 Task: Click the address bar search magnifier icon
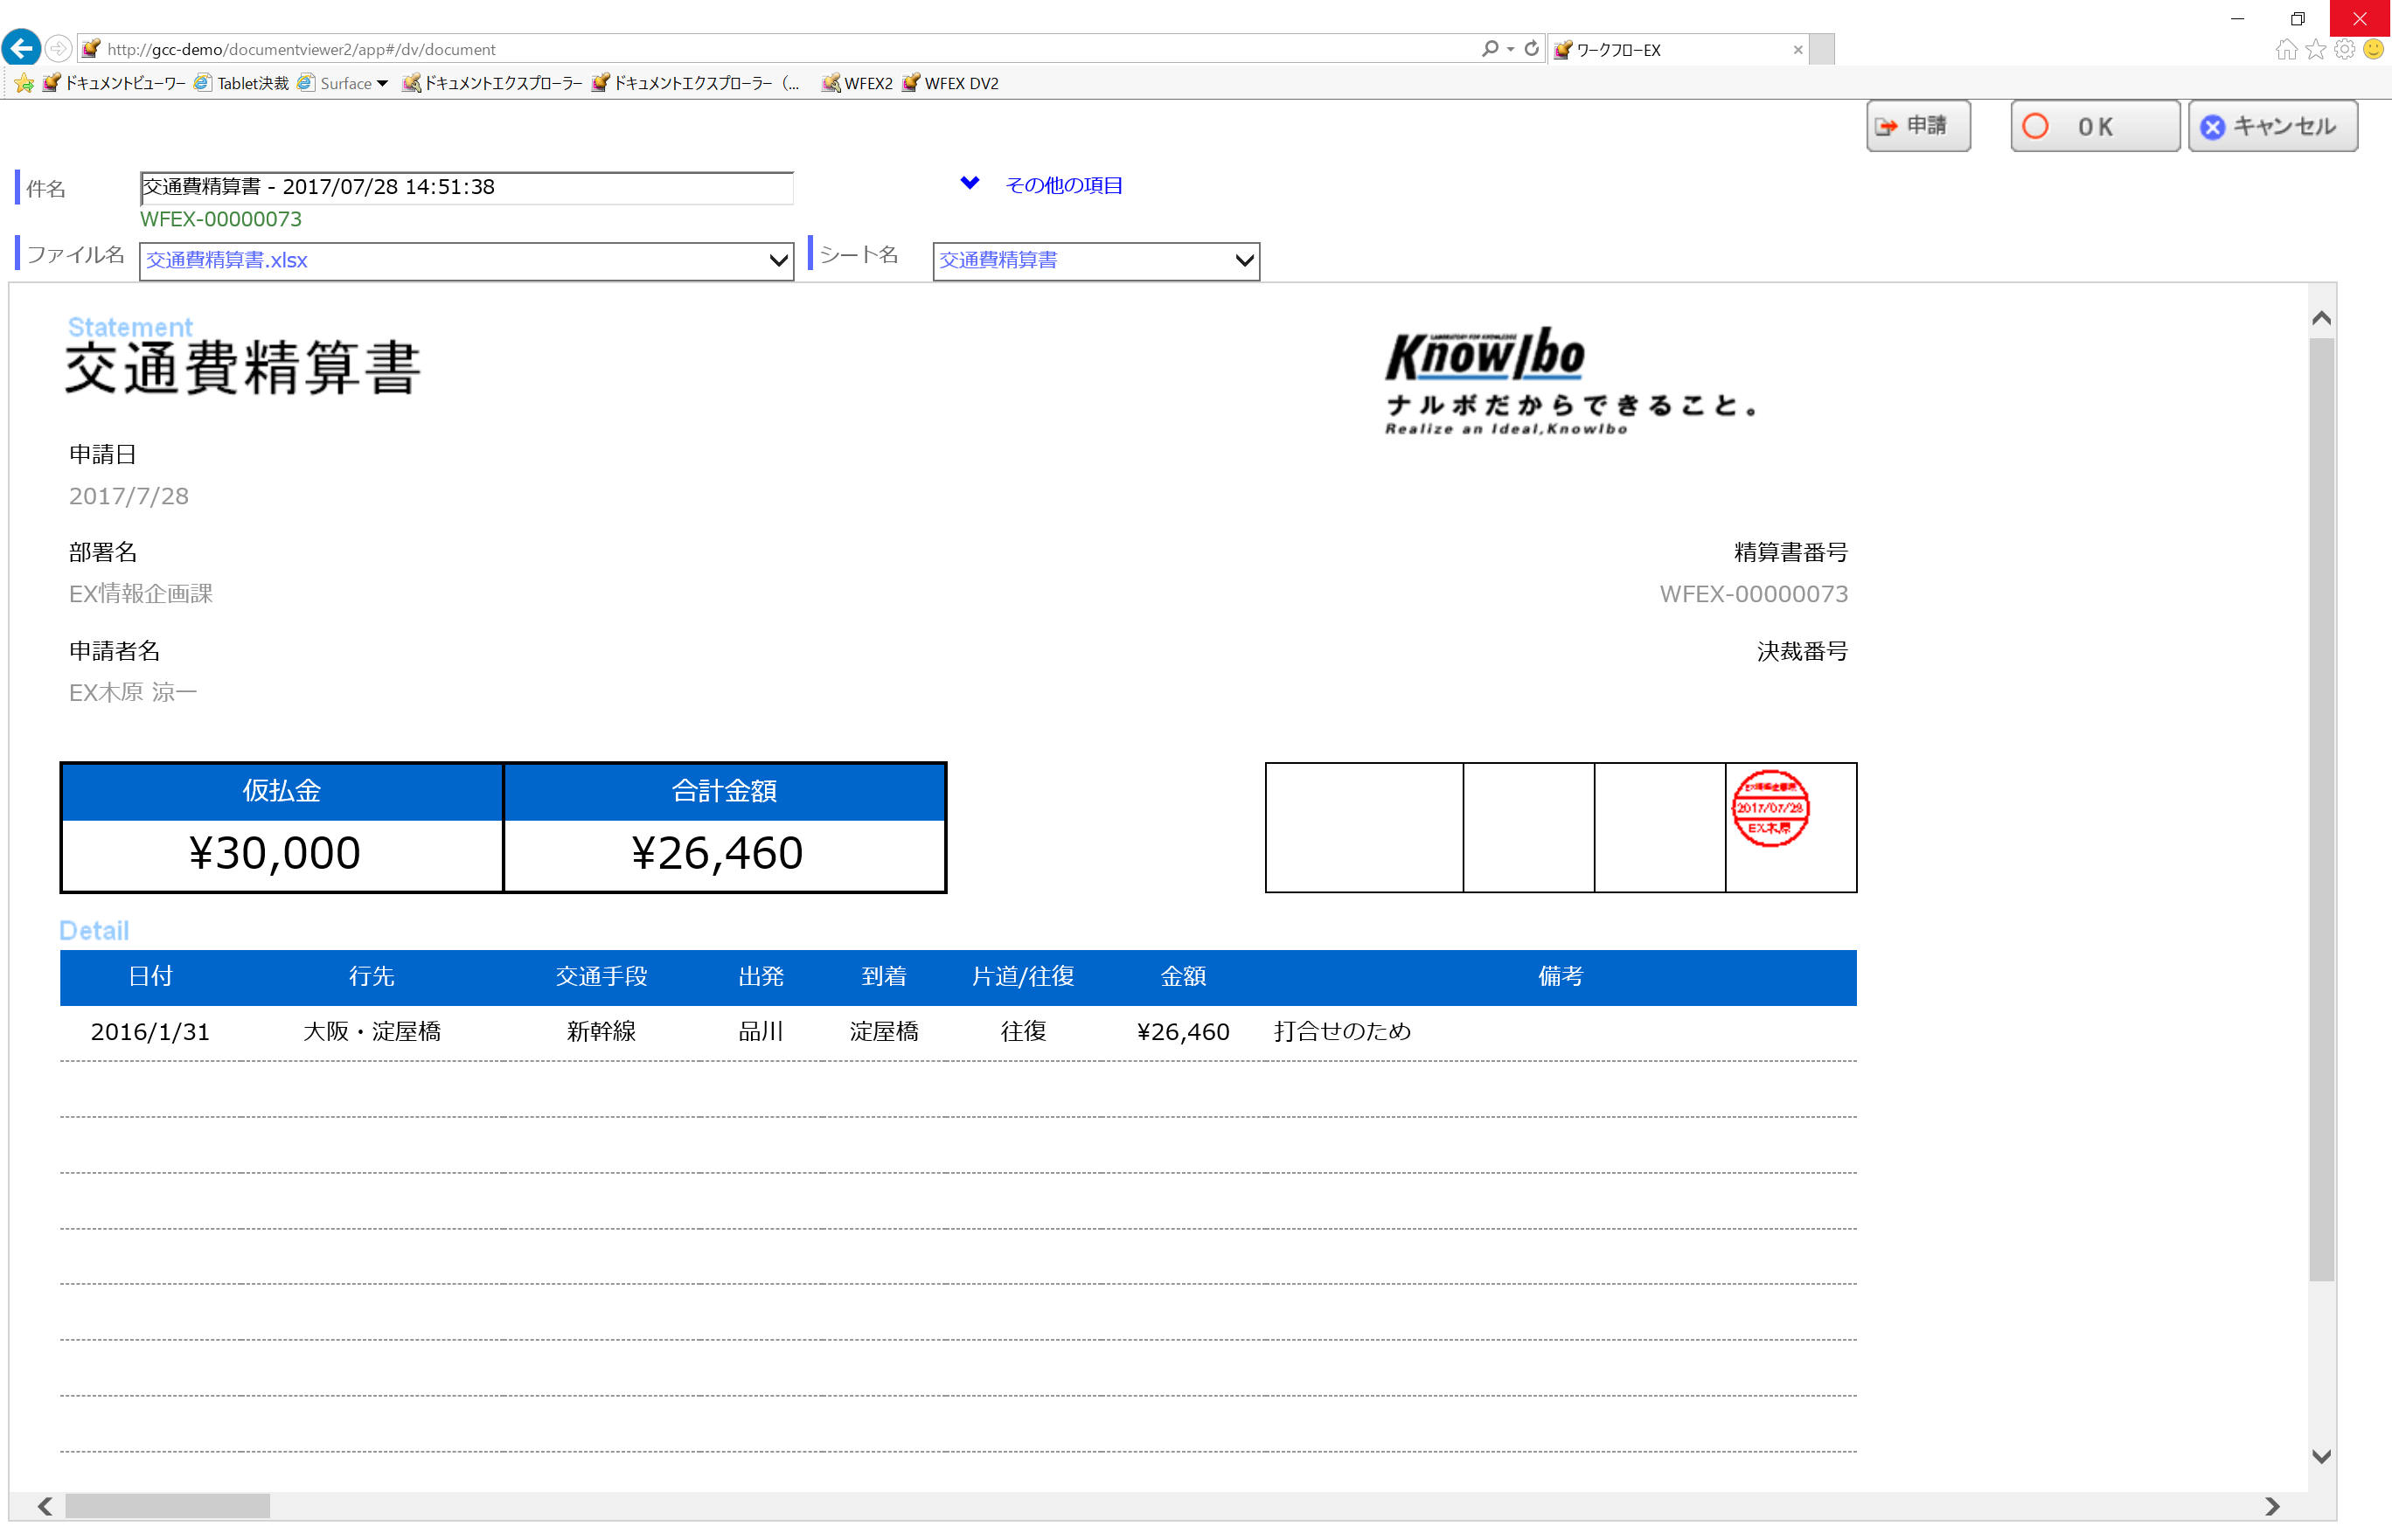[x=1490, y=48]
